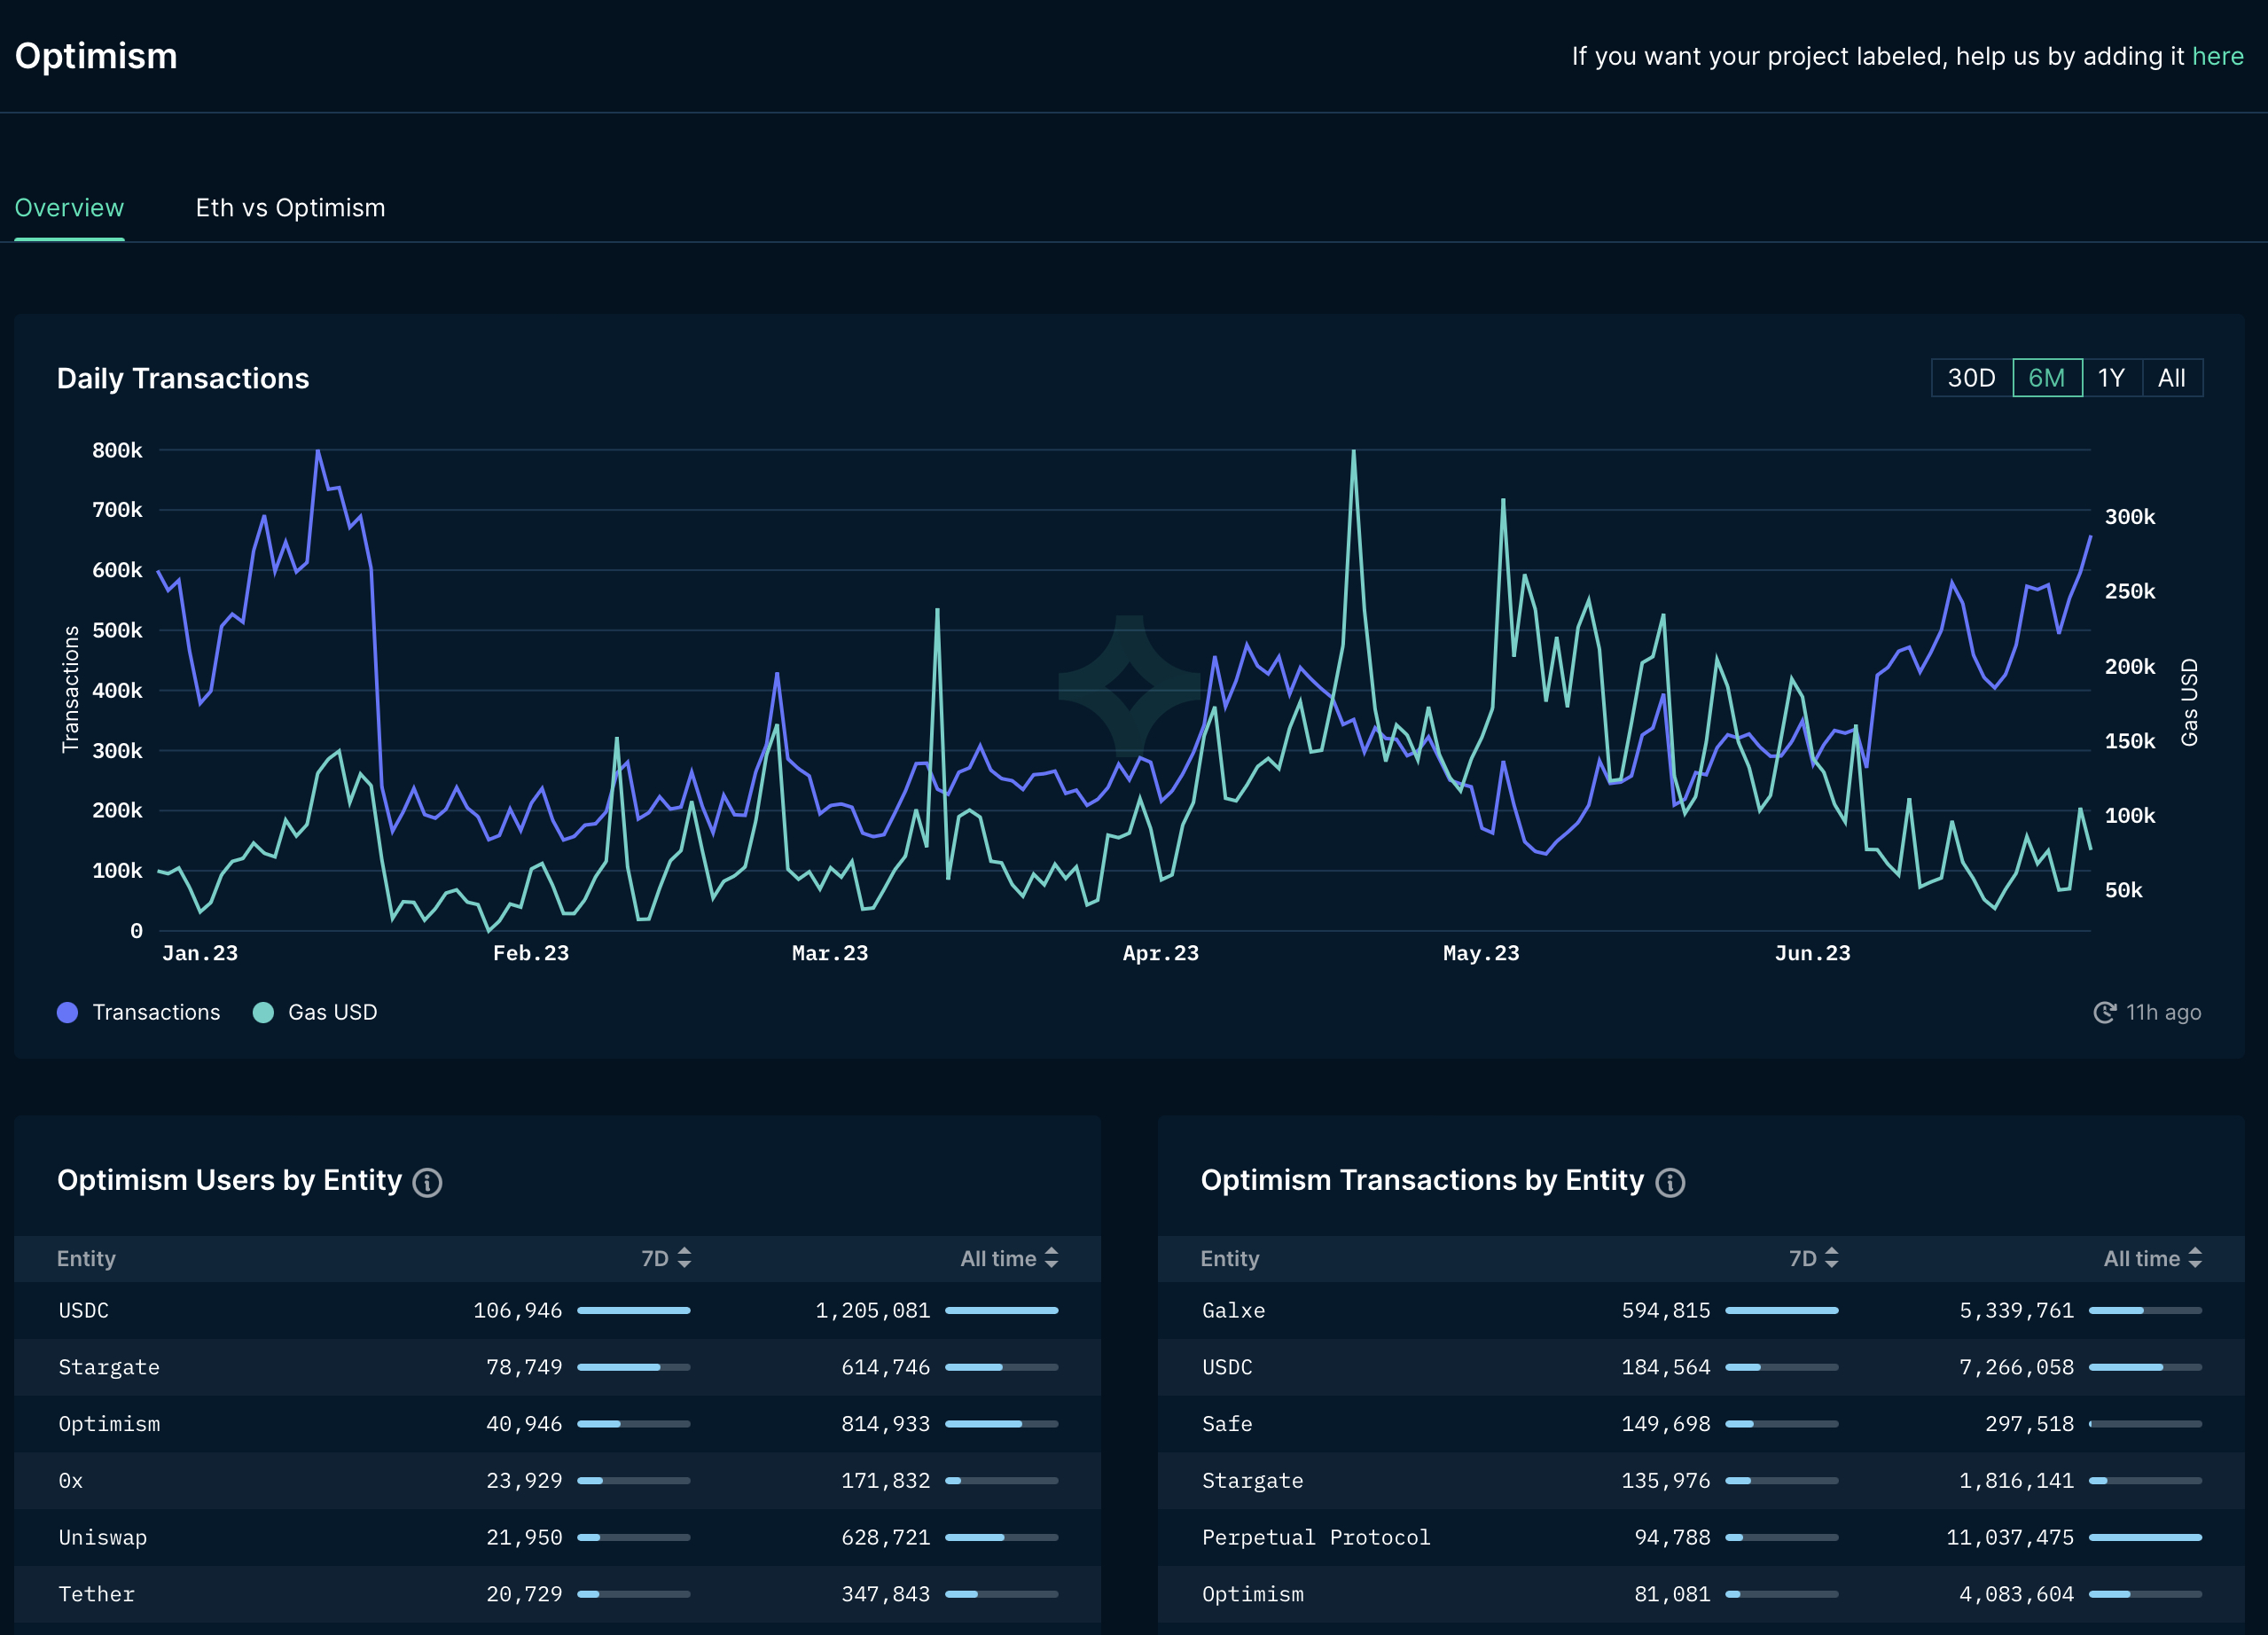Select the Perpetual Protocol row

[1701, 1537]
